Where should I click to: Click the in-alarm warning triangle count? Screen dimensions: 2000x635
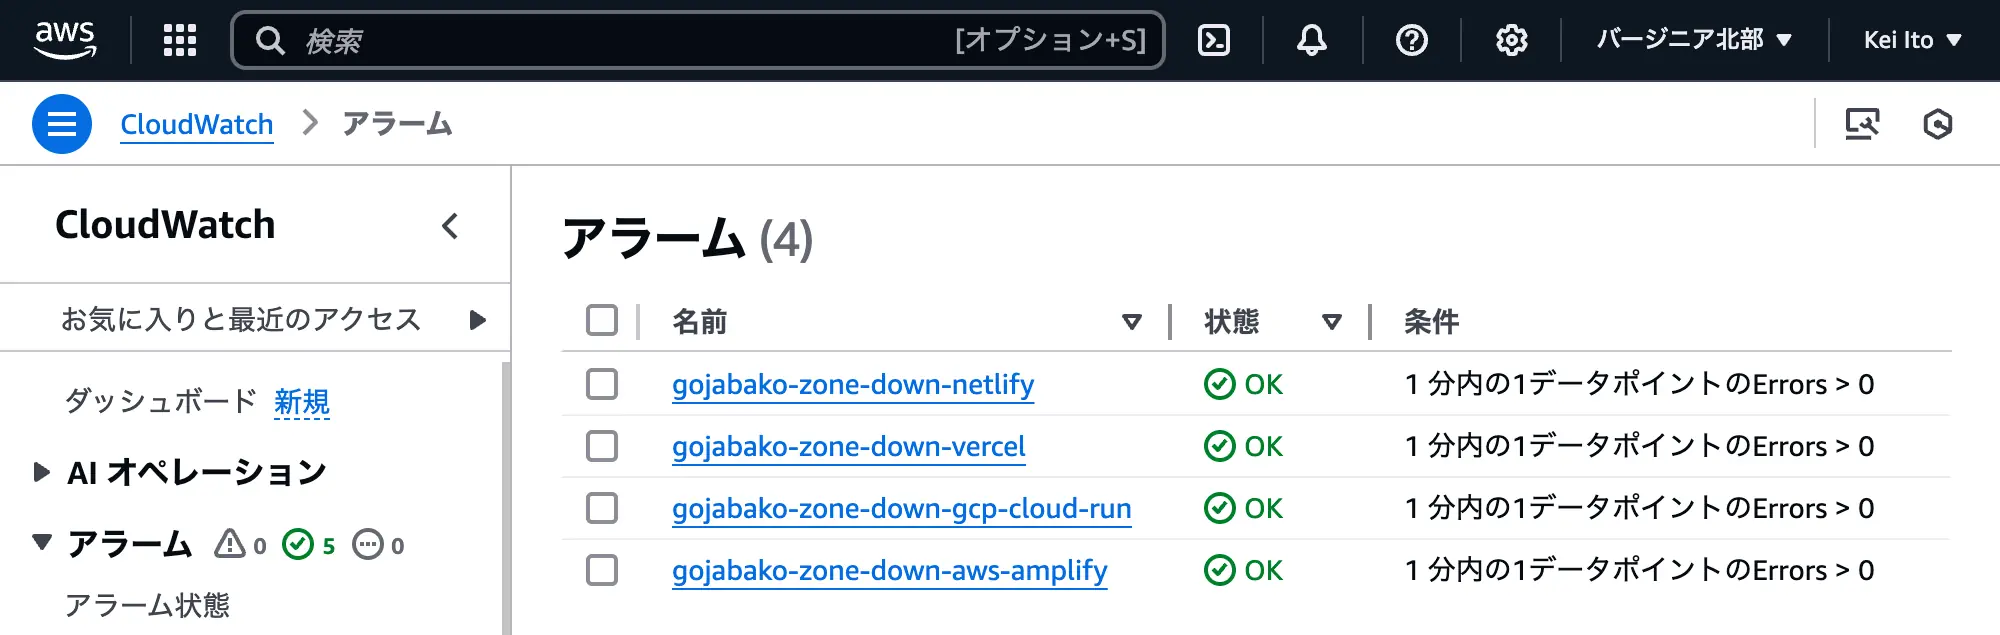(x=240, y=544)
